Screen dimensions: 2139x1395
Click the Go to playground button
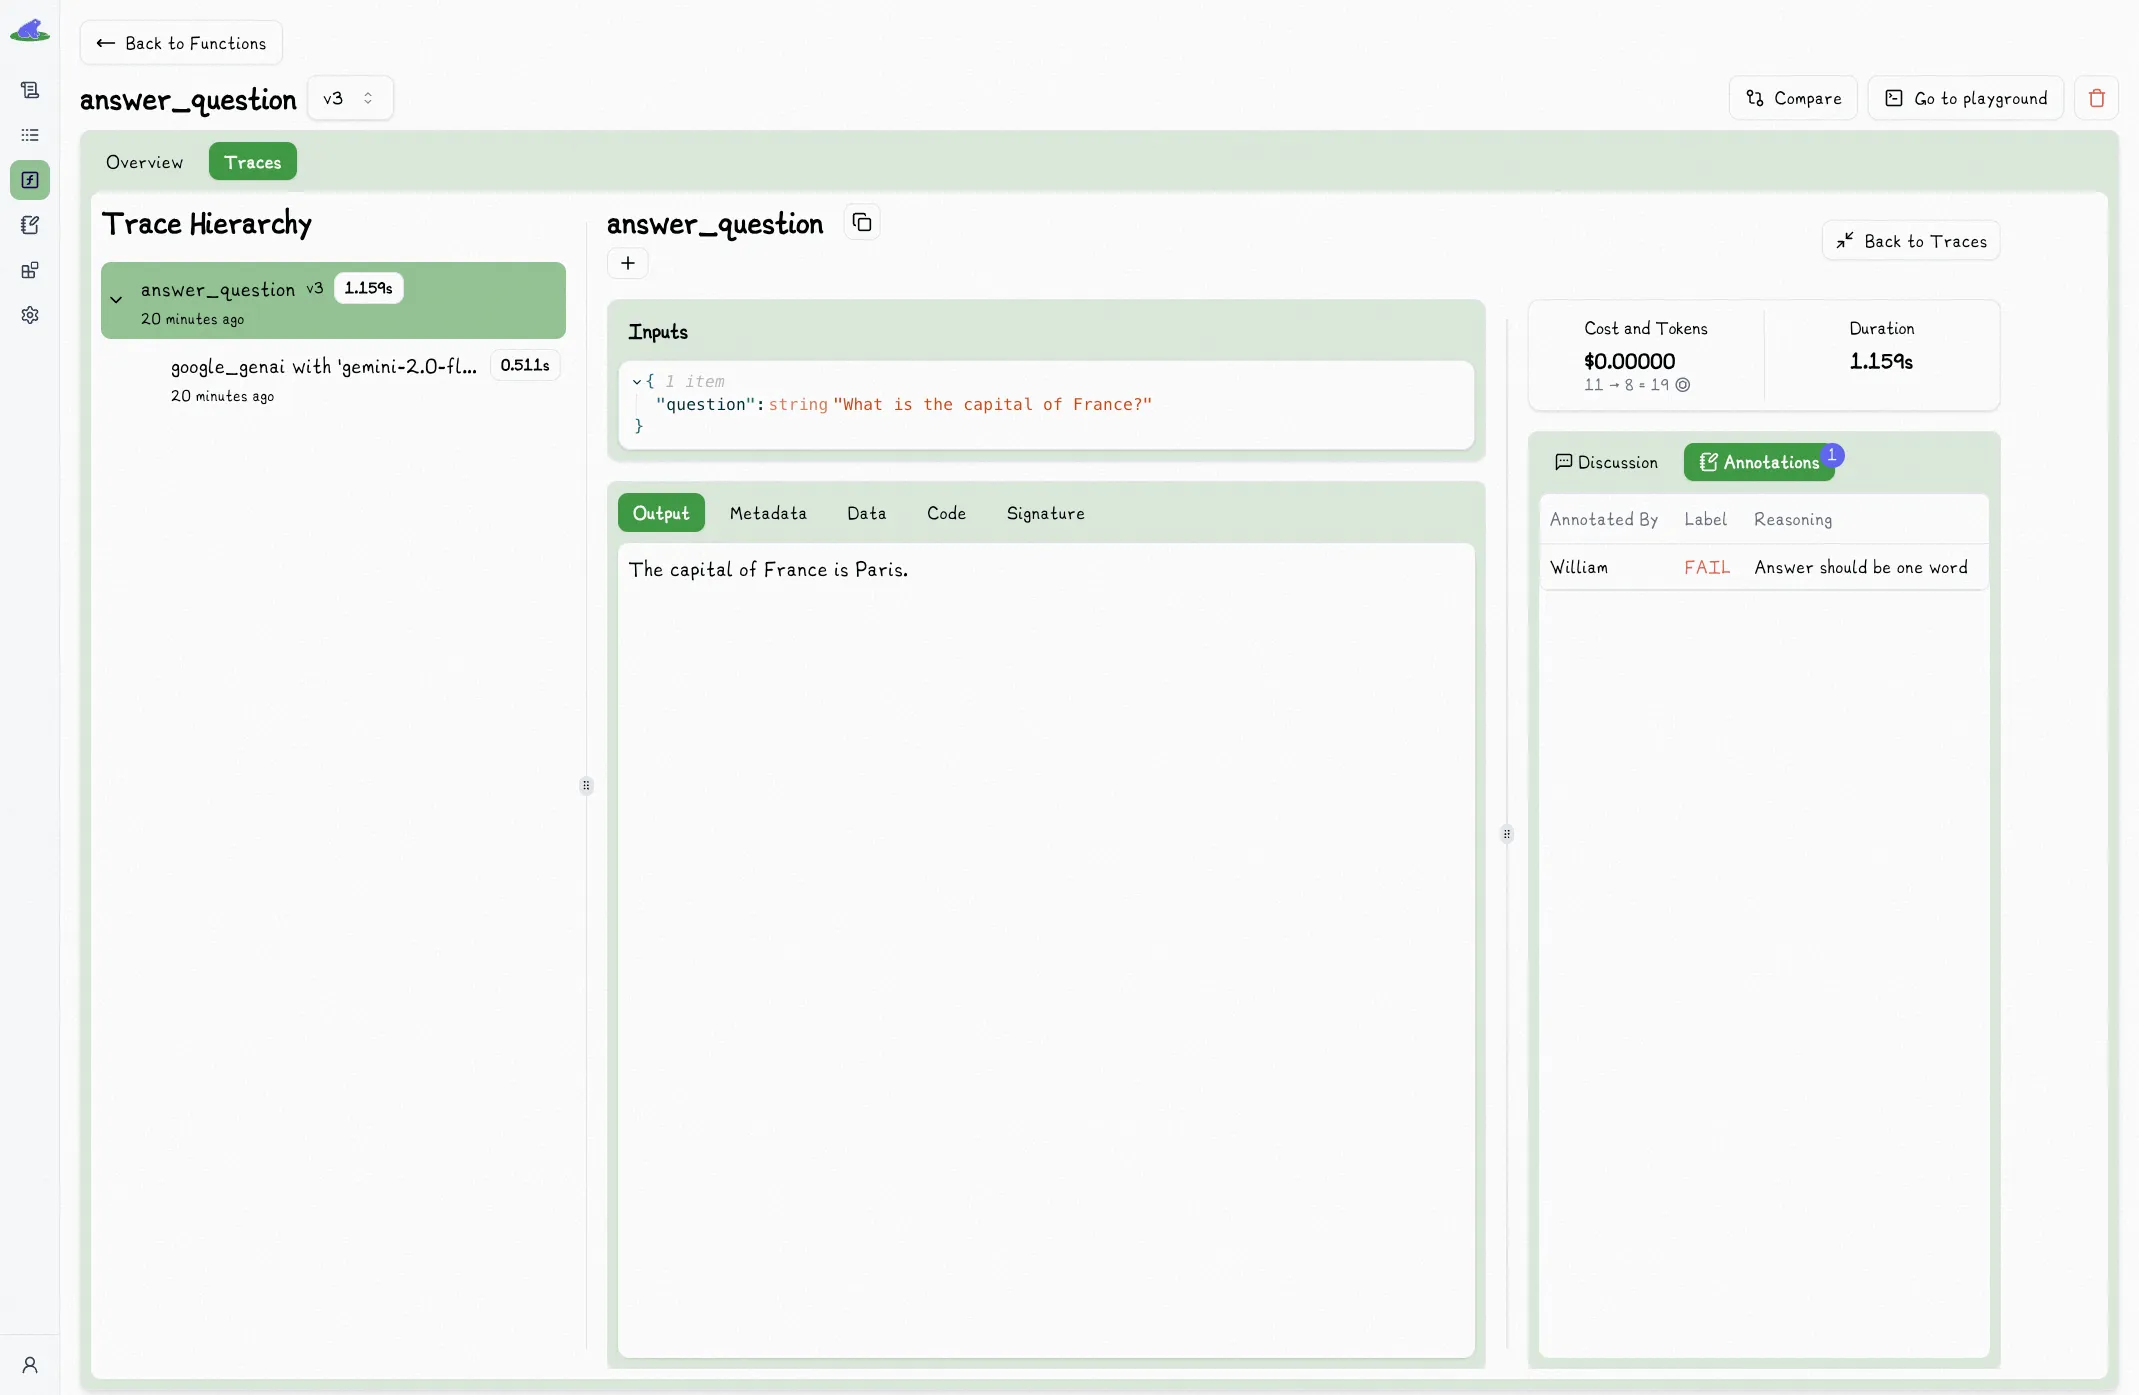[x=1965, y=97]
